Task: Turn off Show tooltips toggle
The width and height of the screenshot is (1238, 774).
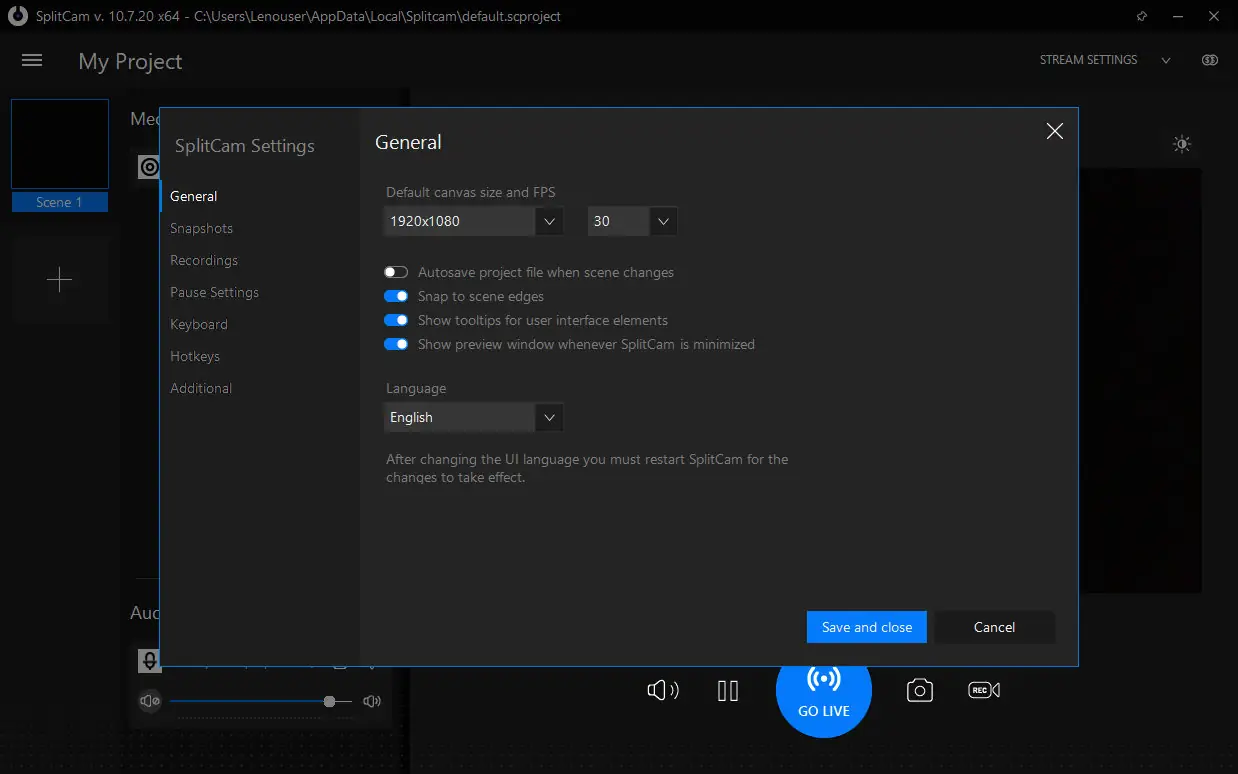Action: pos(396,320)
